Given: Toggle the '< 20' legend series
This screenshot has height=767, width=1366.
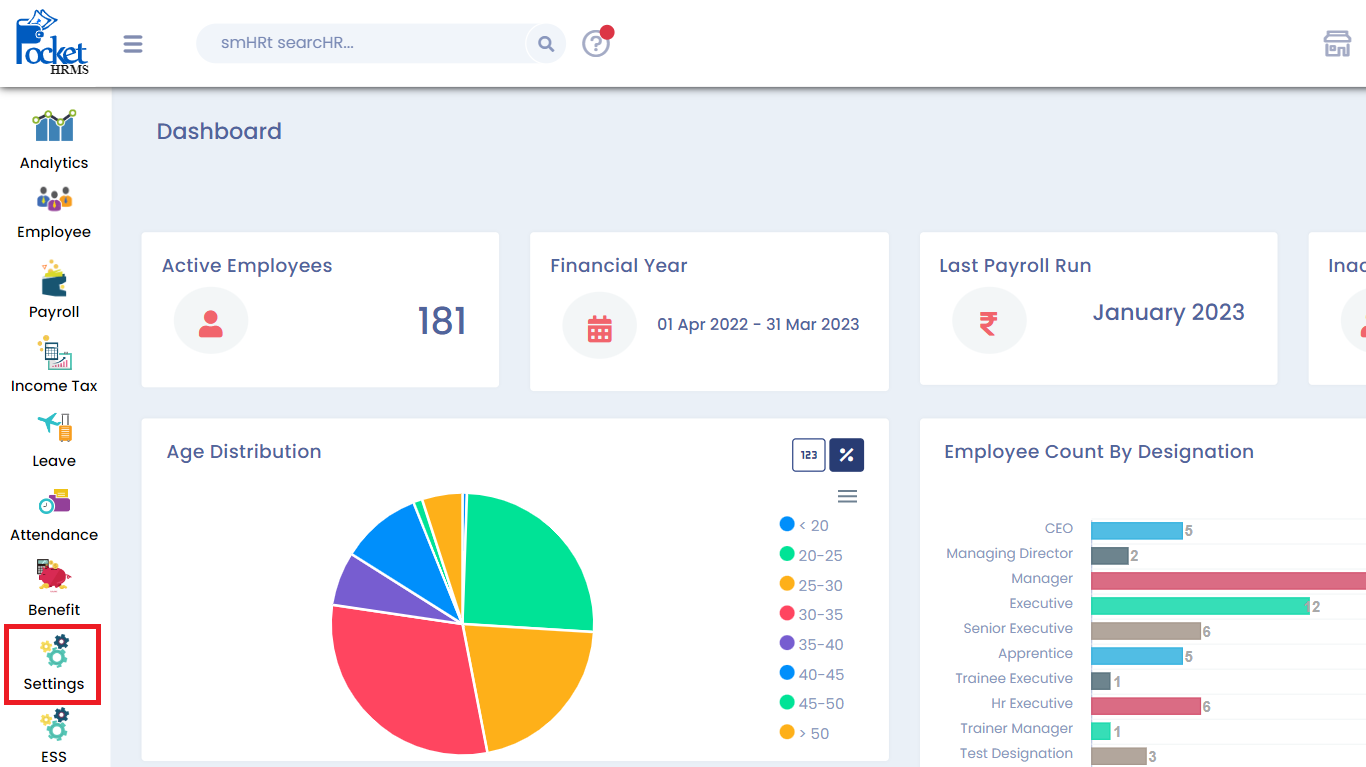Looking at the screenshot, I should (804, 525).
